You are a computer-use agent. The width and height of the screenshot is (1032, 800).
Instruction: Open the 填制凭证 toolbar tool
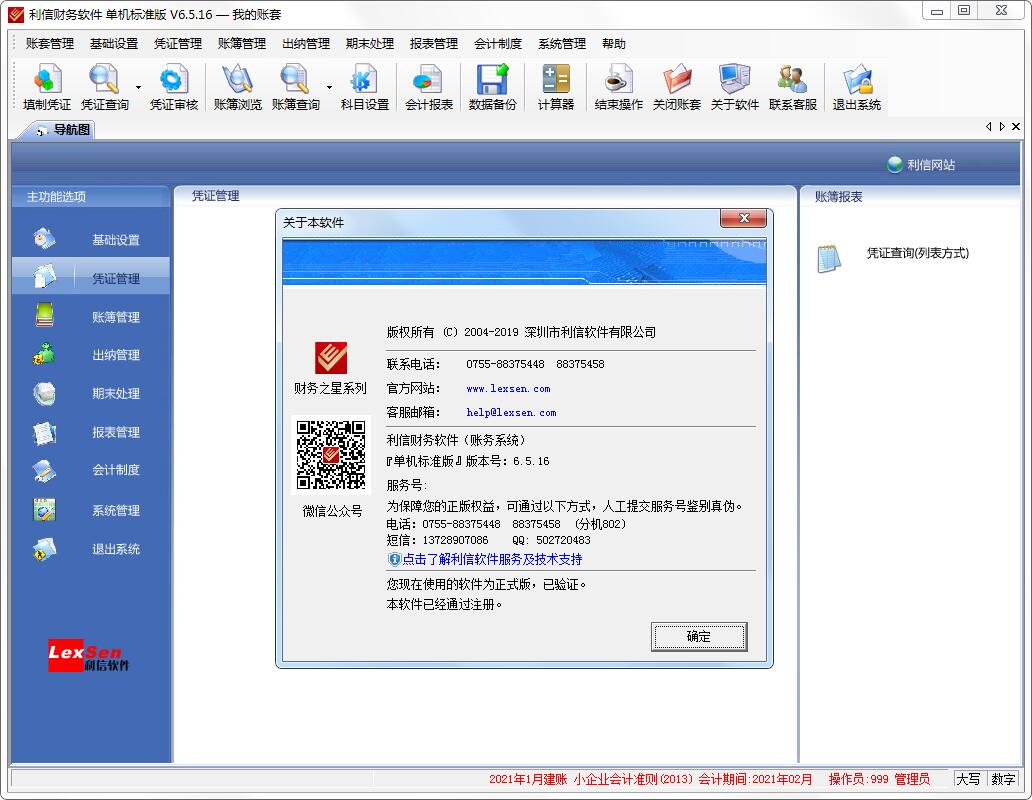[47, 88]
